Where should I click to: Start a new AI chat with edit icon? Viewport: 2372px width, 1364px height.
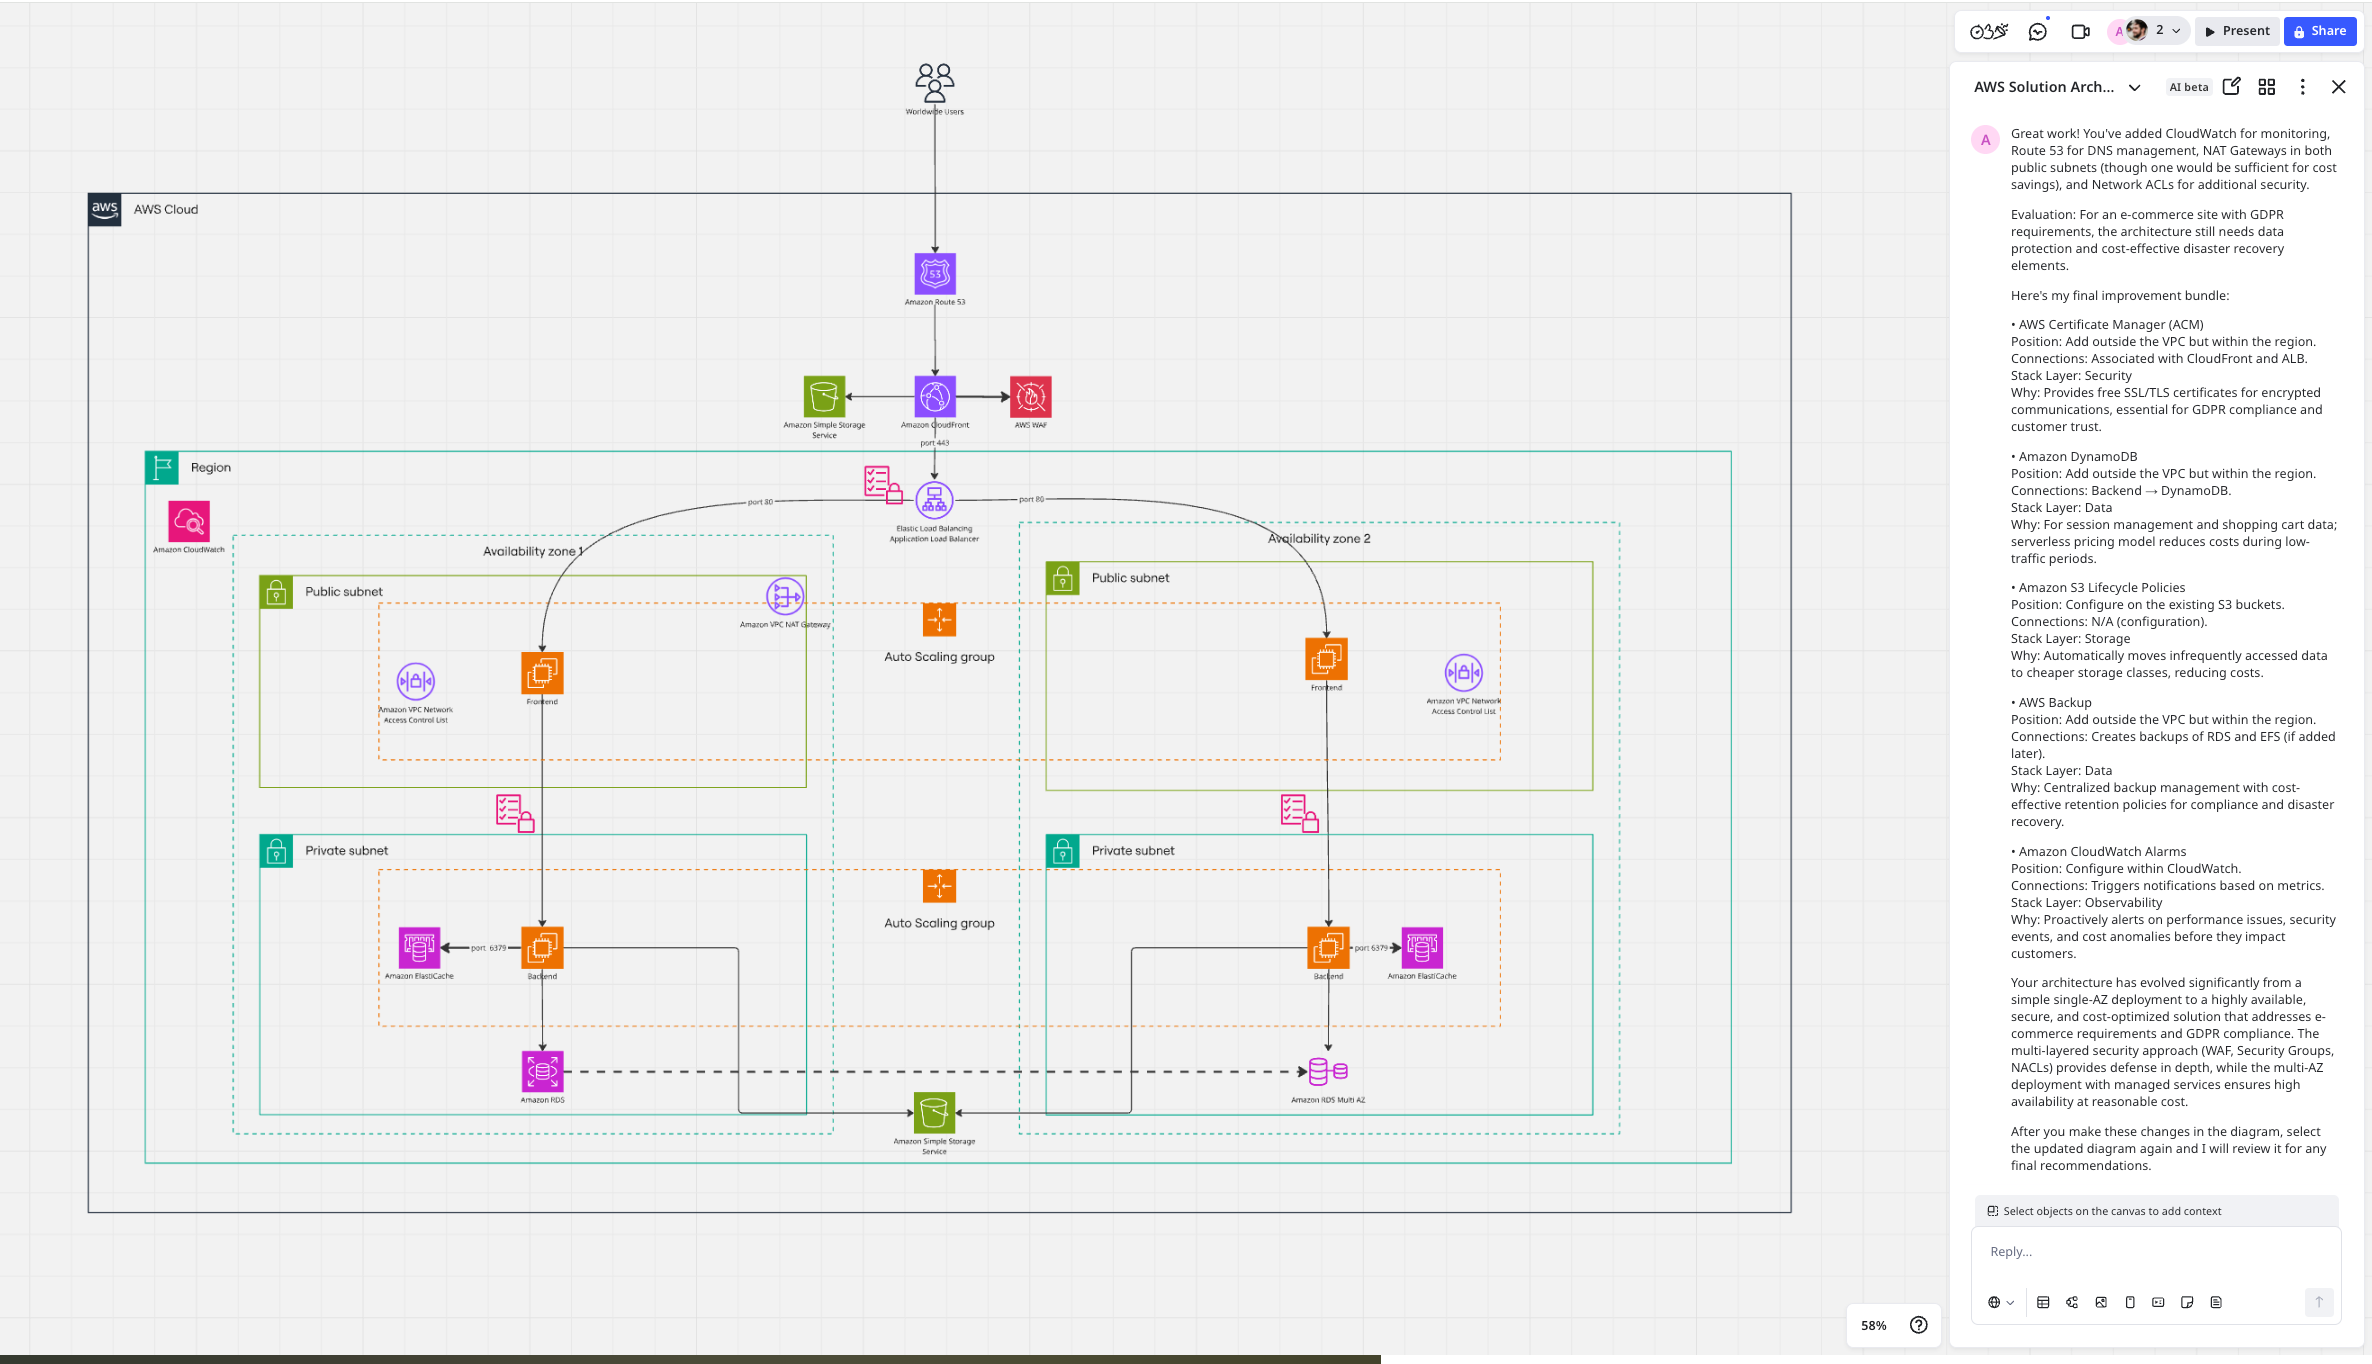2231,87
